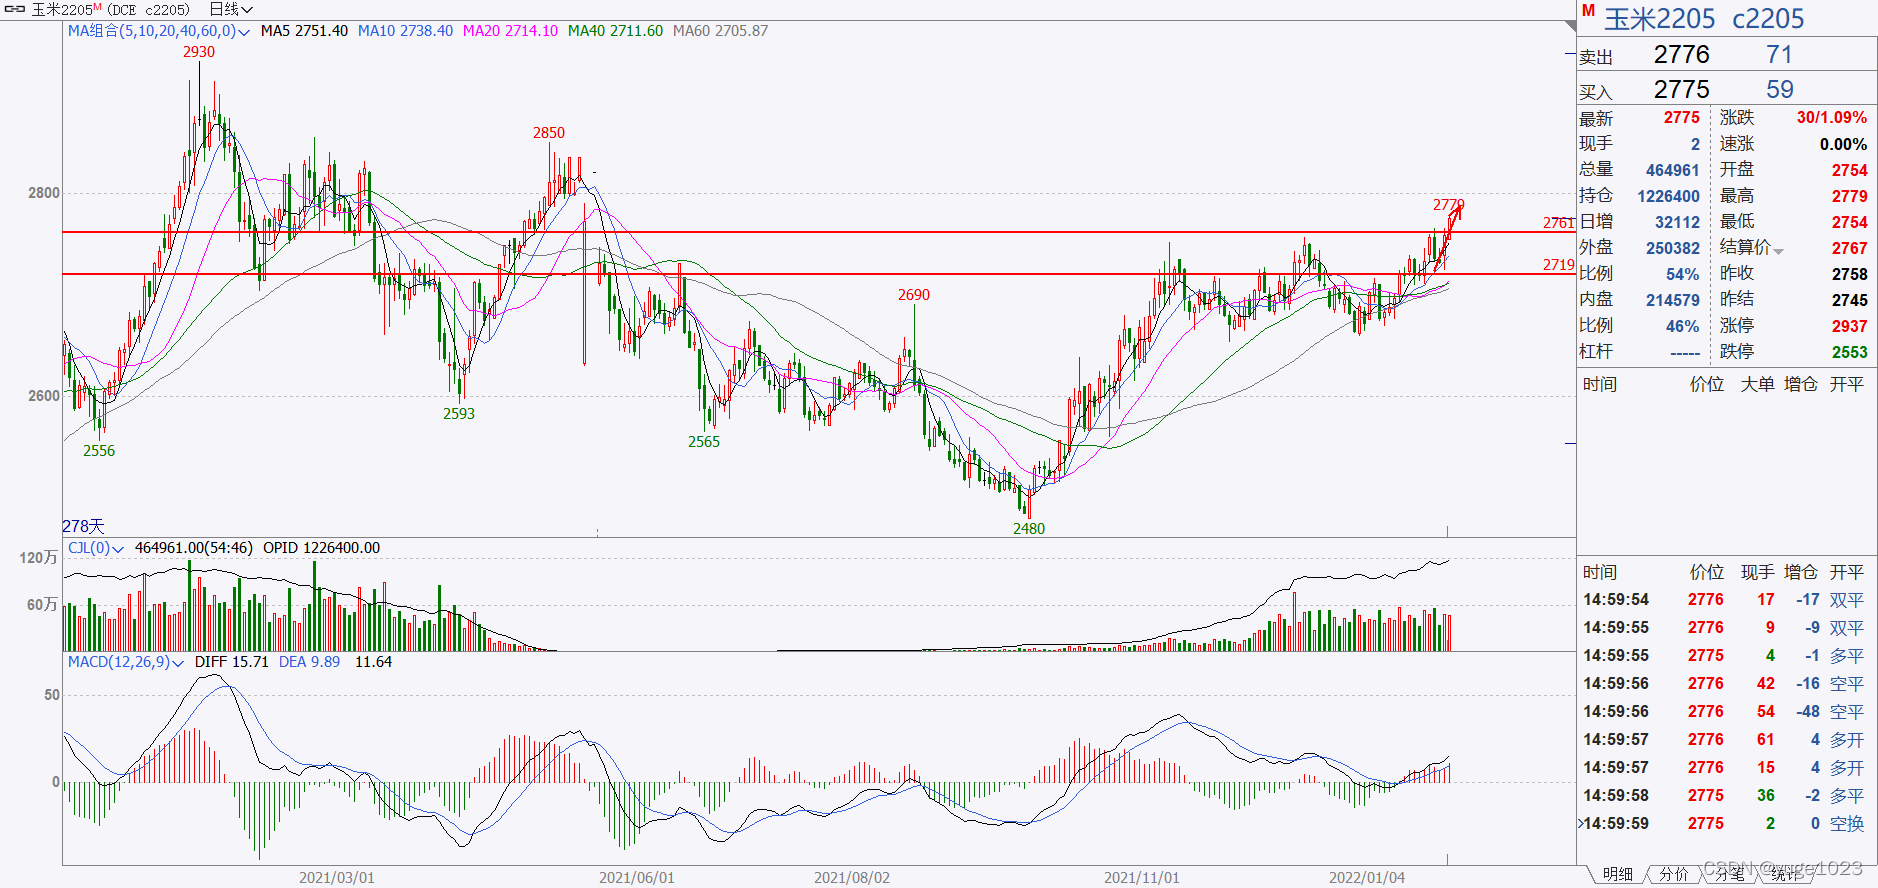
Task: Click the 2719 horizontal line price label
Action: point(1558,265)
